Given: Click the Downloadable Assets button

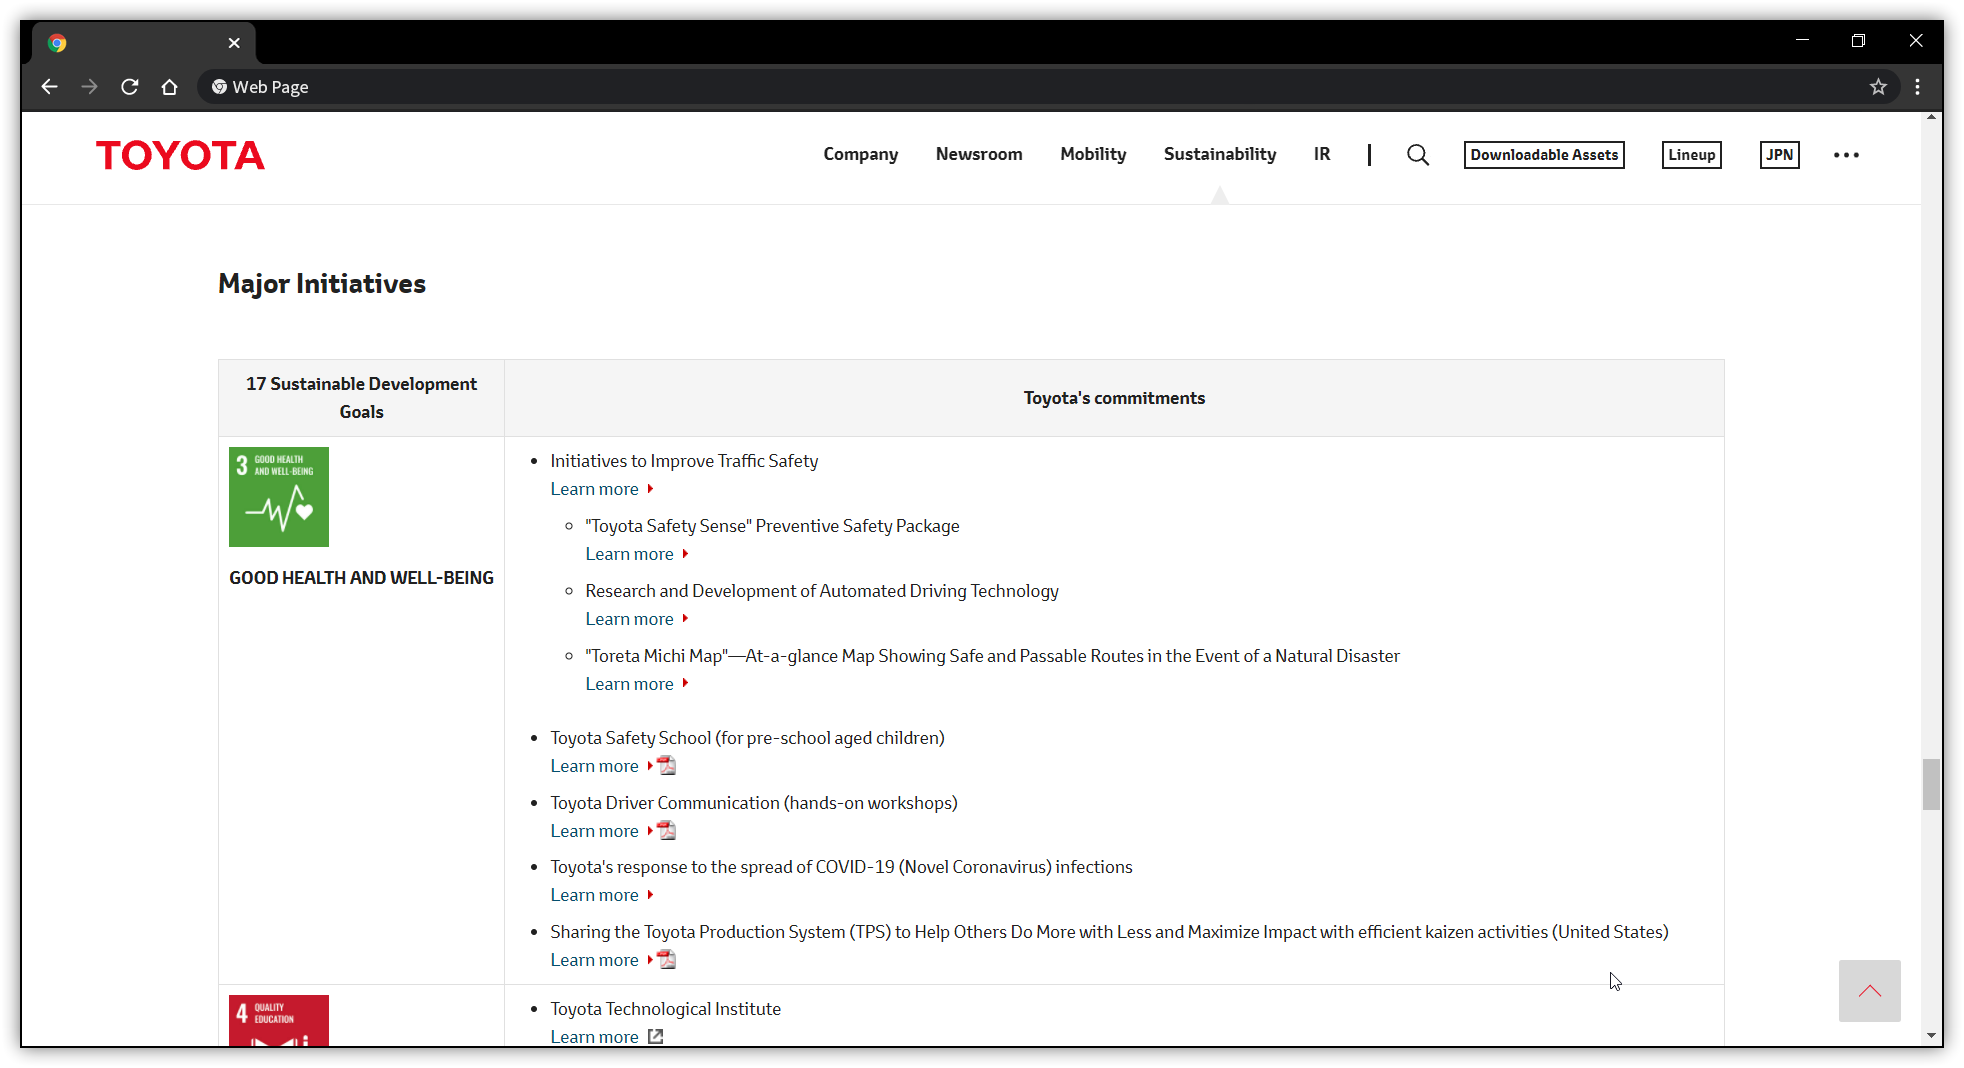Looking at the screenshot, I should 1544,155.
